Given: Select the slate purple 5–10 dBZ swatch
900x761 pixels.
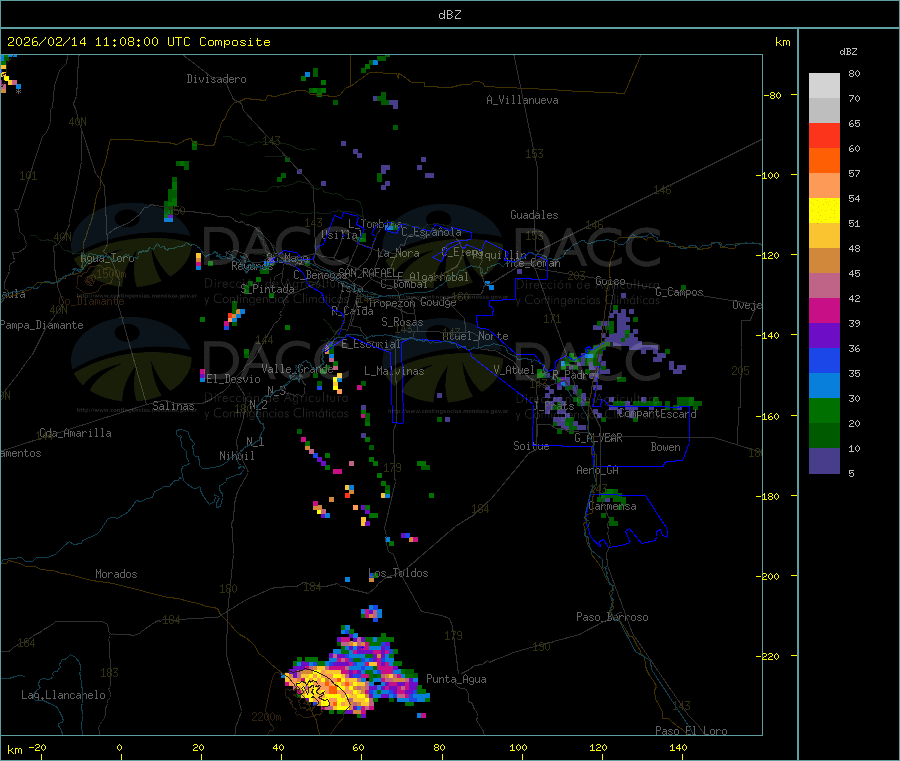Looking at the screenshot, I should point(824,461).
